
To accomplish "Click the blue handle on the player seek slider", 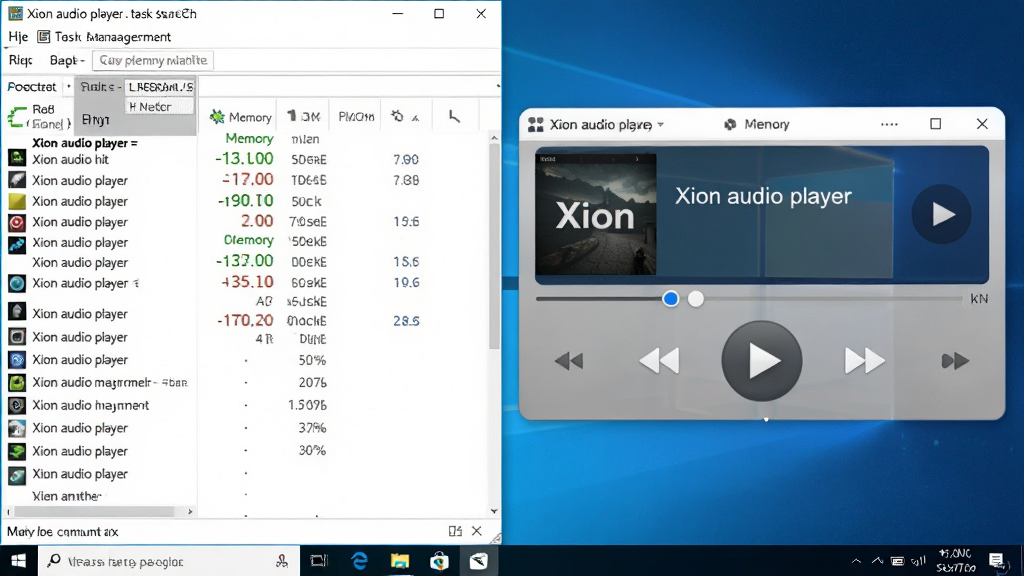I will pyautogui.click(x=670, y=298).
